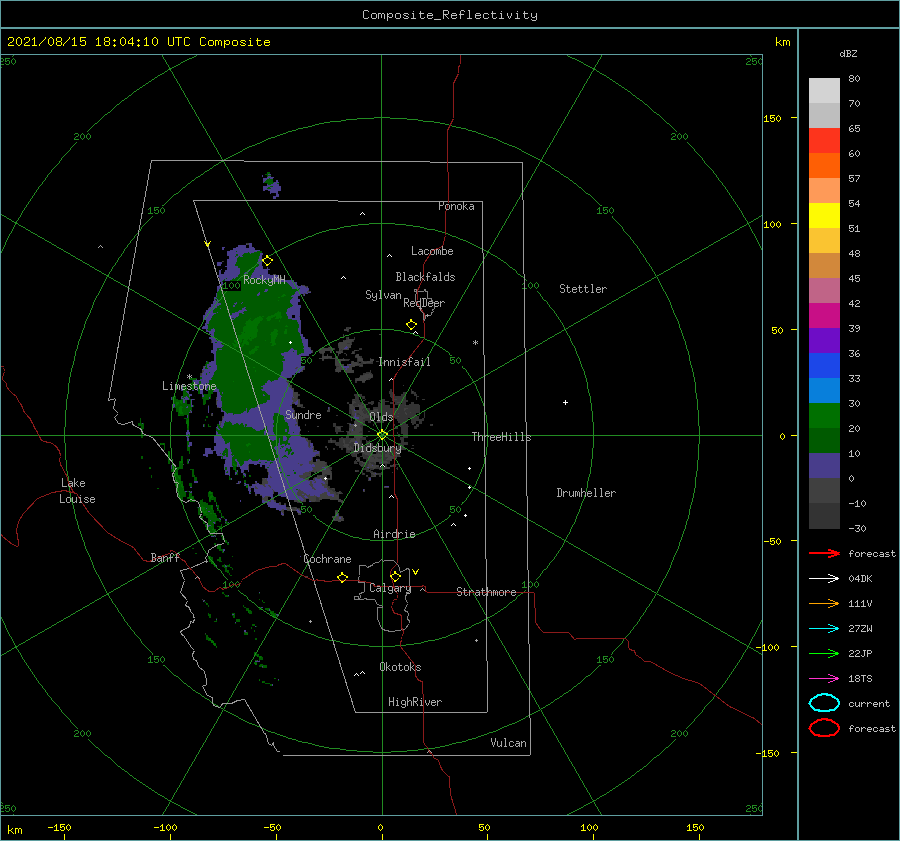Image resolution: width=900 pixels, height=841 pixels.
Task: Select the cyan current ellipse legend icon
Action: (824, 703)
